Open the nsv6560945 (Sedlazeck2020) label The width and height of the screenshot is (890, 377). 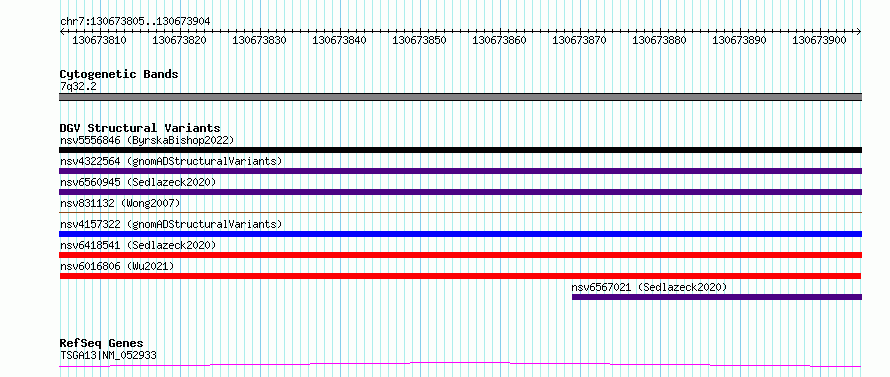click(138, 182)
